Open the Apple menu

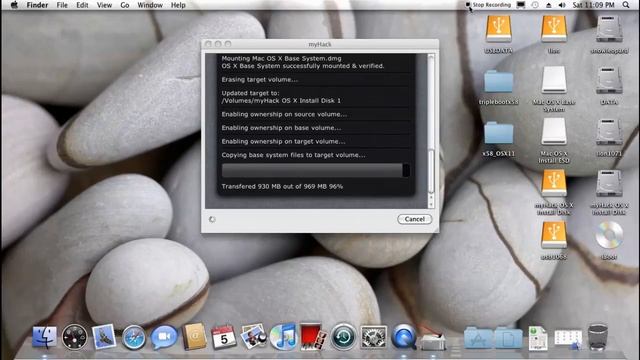14,5
